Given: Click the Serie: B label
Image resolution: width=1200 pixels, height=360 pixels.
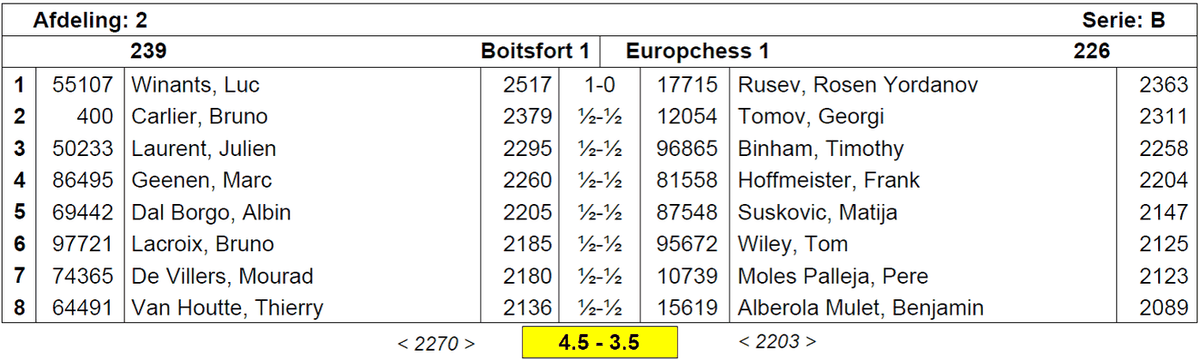Looking at the screenshot, I should point(1123,19).
